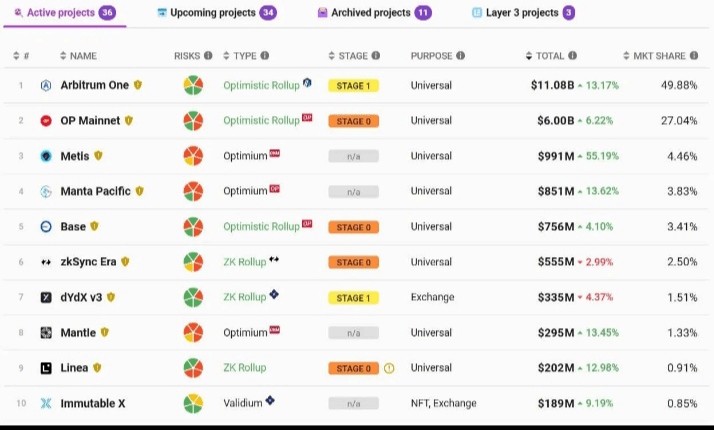
Task: Open the Layer 3 projects tab
Action: (x=523, y=13)
